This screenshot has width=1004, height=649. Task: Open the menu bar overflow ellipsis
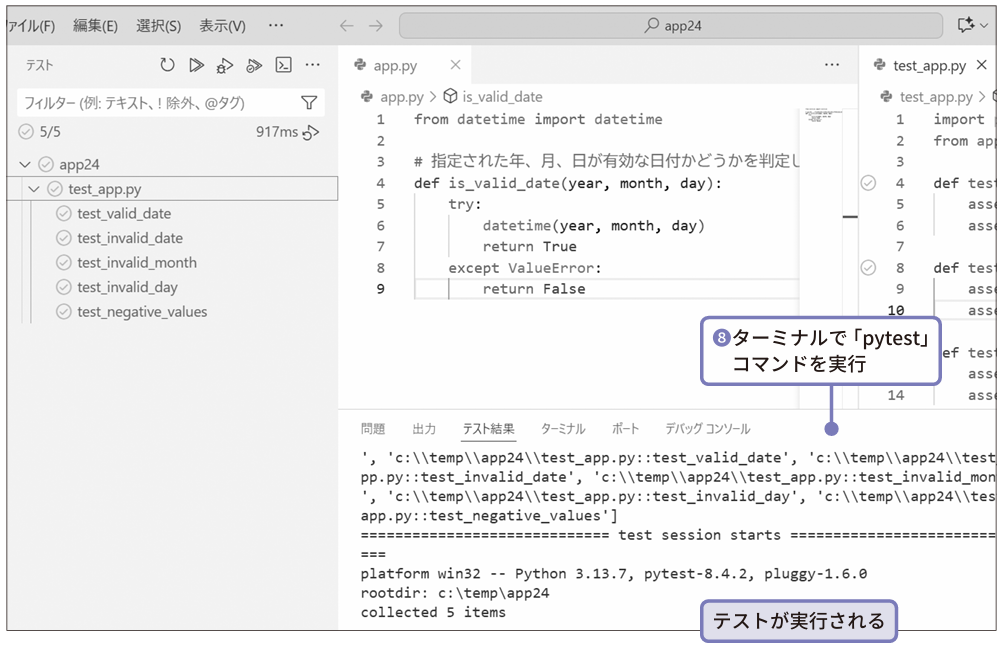click(x=276, y=25)
